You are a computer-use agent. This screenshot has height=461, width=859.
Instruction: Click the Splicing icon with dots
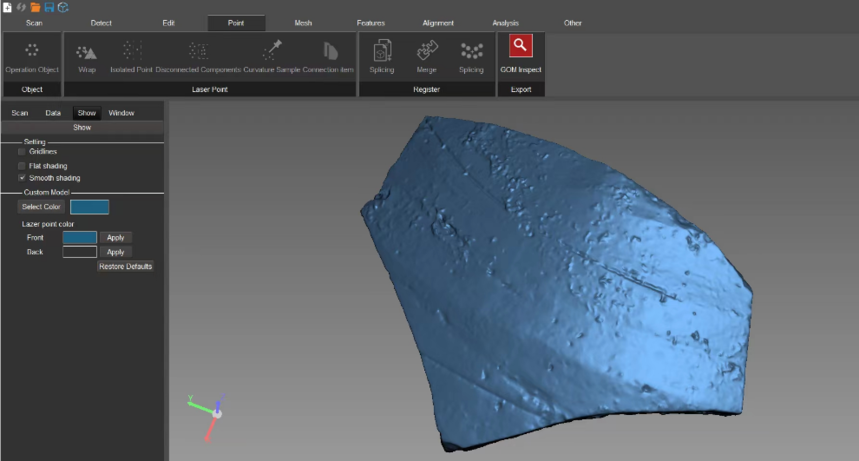point(471,57)
